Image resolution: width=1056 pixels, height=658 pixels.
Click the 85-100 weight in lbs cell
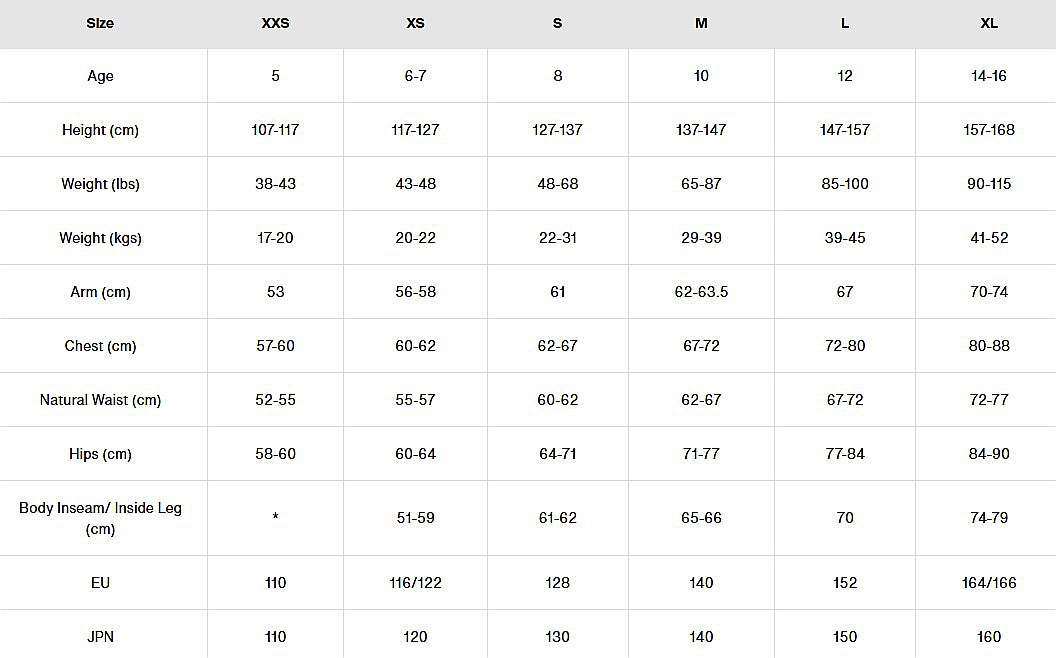[x=845, y=184]
